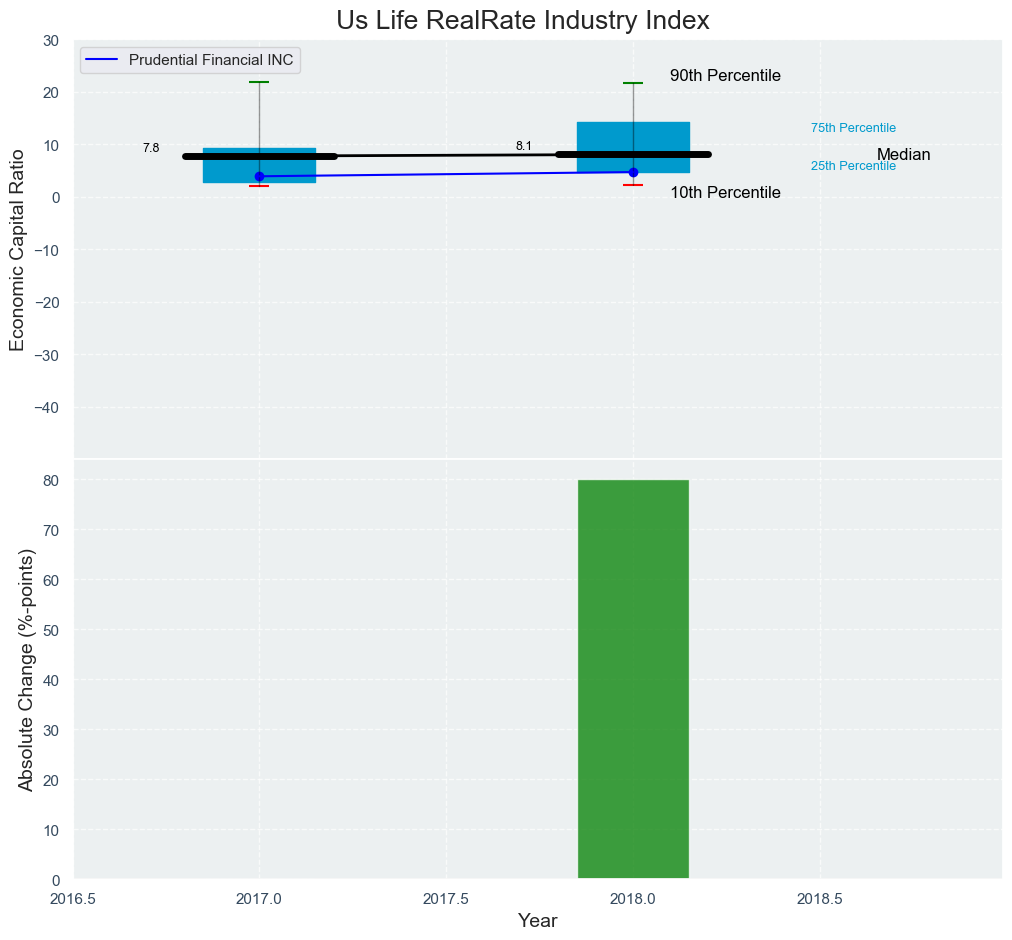Click the 7.8 median value label
The width and height of the screenshot is (1012, 940).
[x=151, y=148]
